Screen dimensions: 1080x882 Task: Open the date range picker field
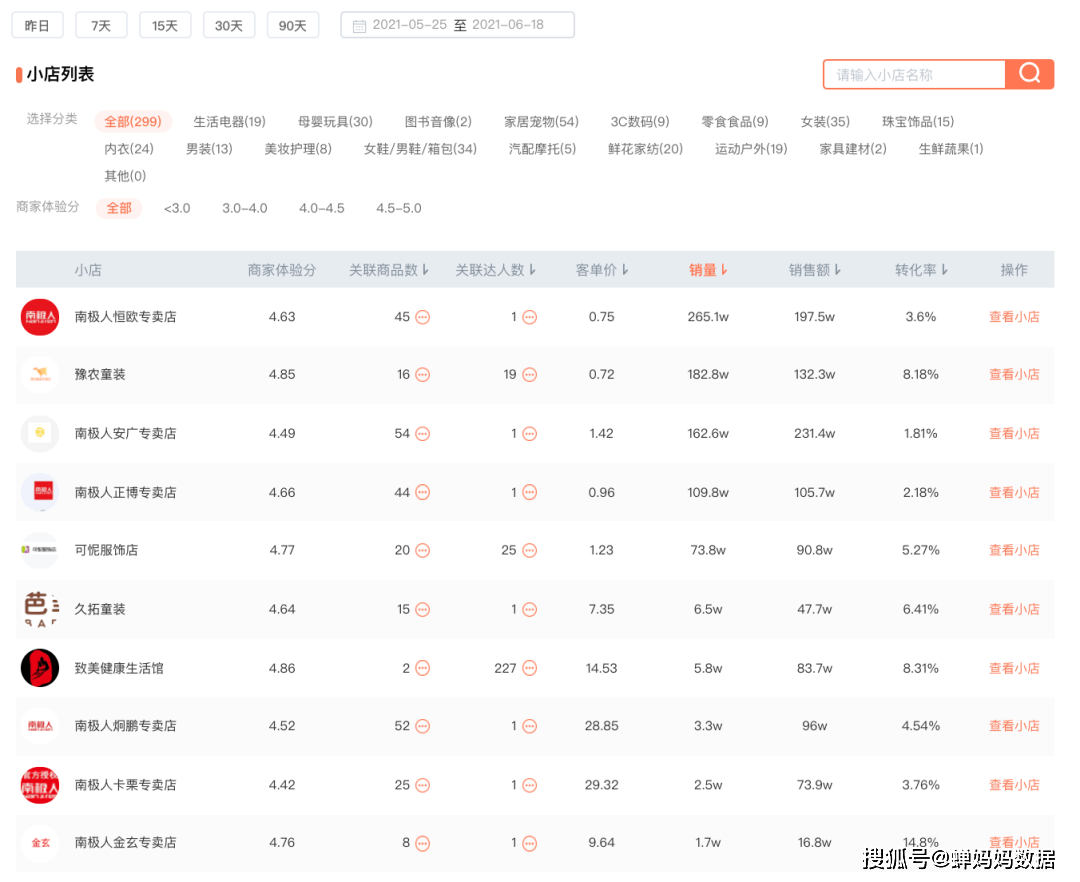click(x=457, y=25)
